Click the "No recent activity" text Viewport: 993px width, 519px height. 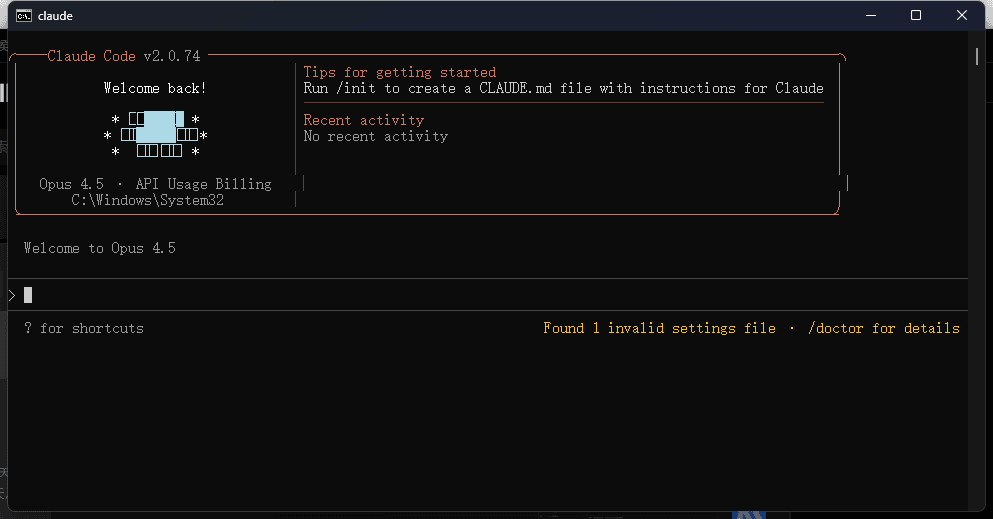[x=375, y=136]
